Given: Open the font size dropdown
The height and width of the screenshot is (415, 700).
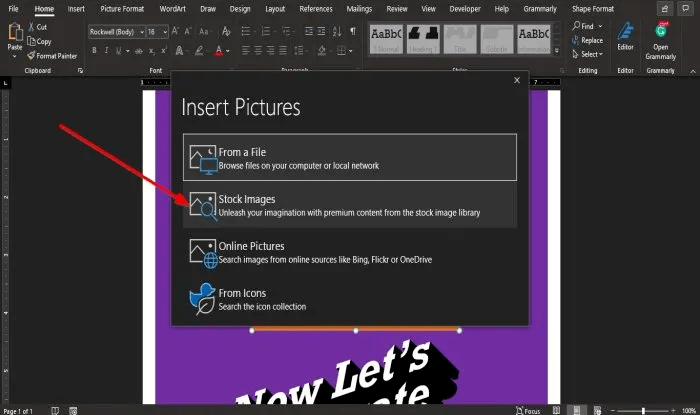Looking at the screenshot, I should [165, 32].
